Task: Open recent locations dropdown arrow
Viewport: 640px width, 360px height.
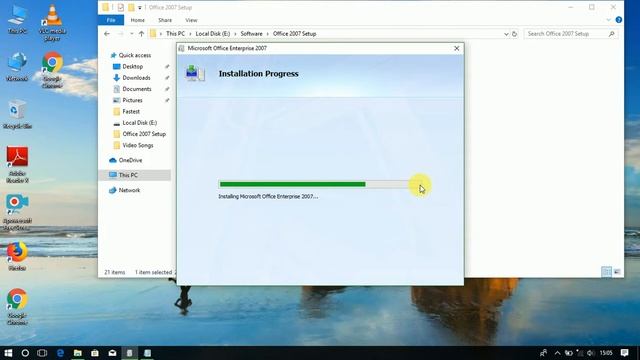Action: click(132, 34)
